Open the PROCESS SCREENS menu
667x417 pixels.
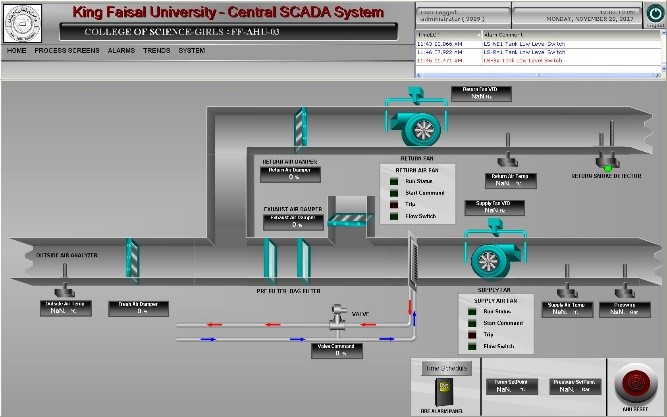tap(67, 50)
